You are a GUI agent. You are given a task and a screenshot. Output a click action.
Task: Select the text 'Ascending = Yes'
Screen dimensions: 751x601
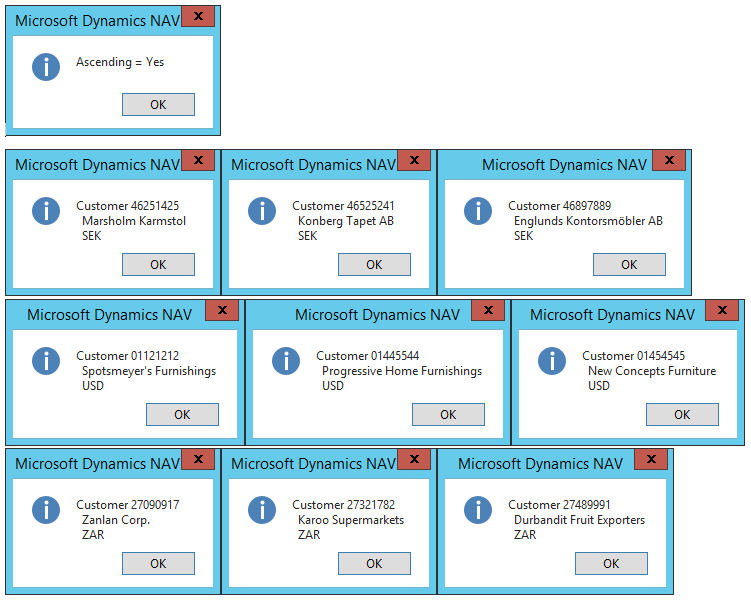tap(120, 62)
